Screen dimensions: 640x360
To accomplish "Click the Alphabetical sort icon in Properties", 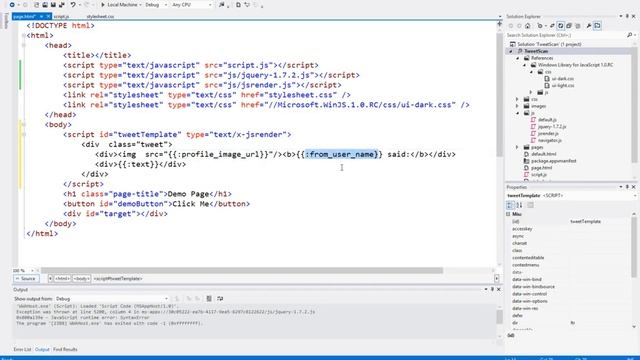I will point(519,205).
